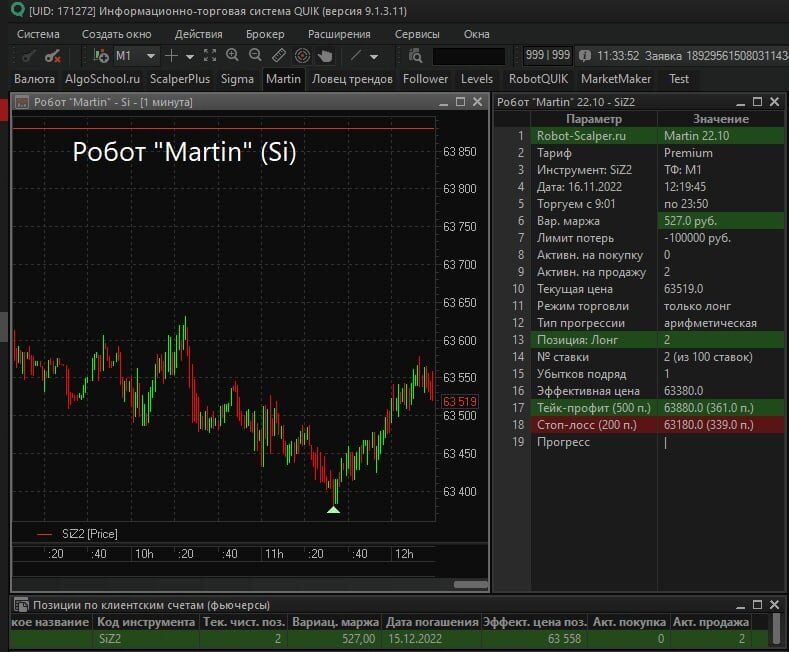Open the Система menu

[38, 34]
